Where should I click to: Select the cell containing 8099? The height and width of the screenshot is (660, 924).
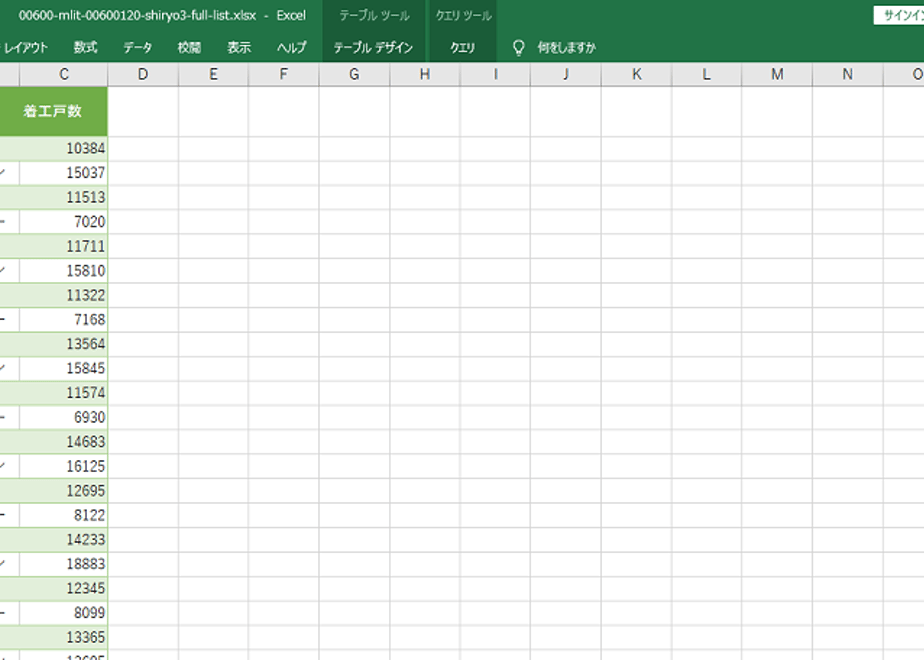click(x=64, y=613)
